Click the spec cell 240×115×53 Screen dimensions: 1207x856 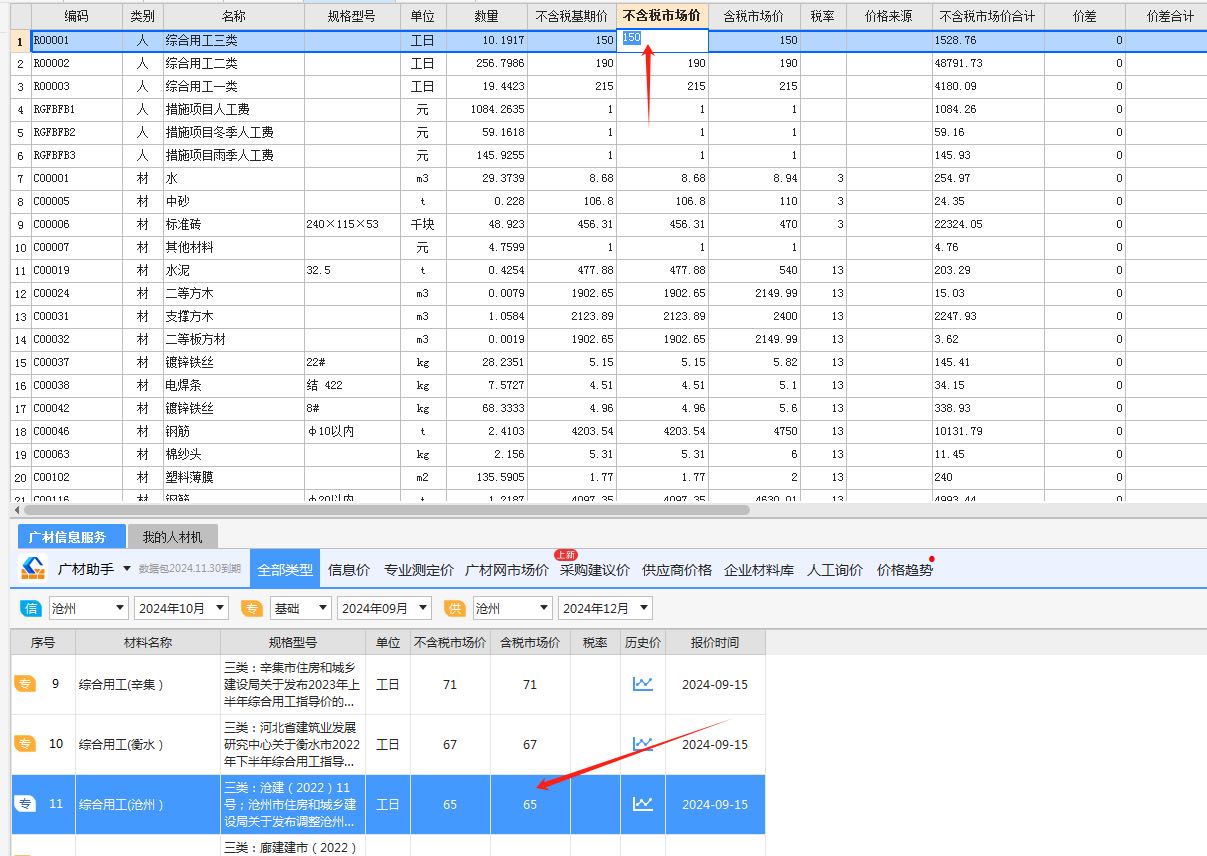pyautogui.click(x=353, y=224)
